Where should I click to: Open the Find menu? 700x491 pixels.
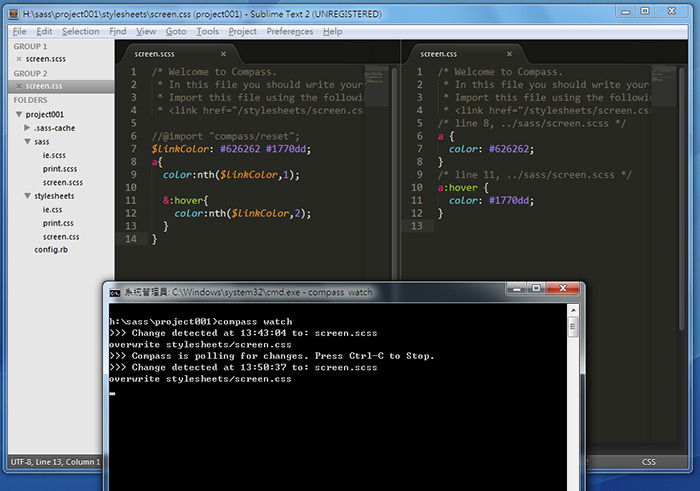[x=118, y=31]
